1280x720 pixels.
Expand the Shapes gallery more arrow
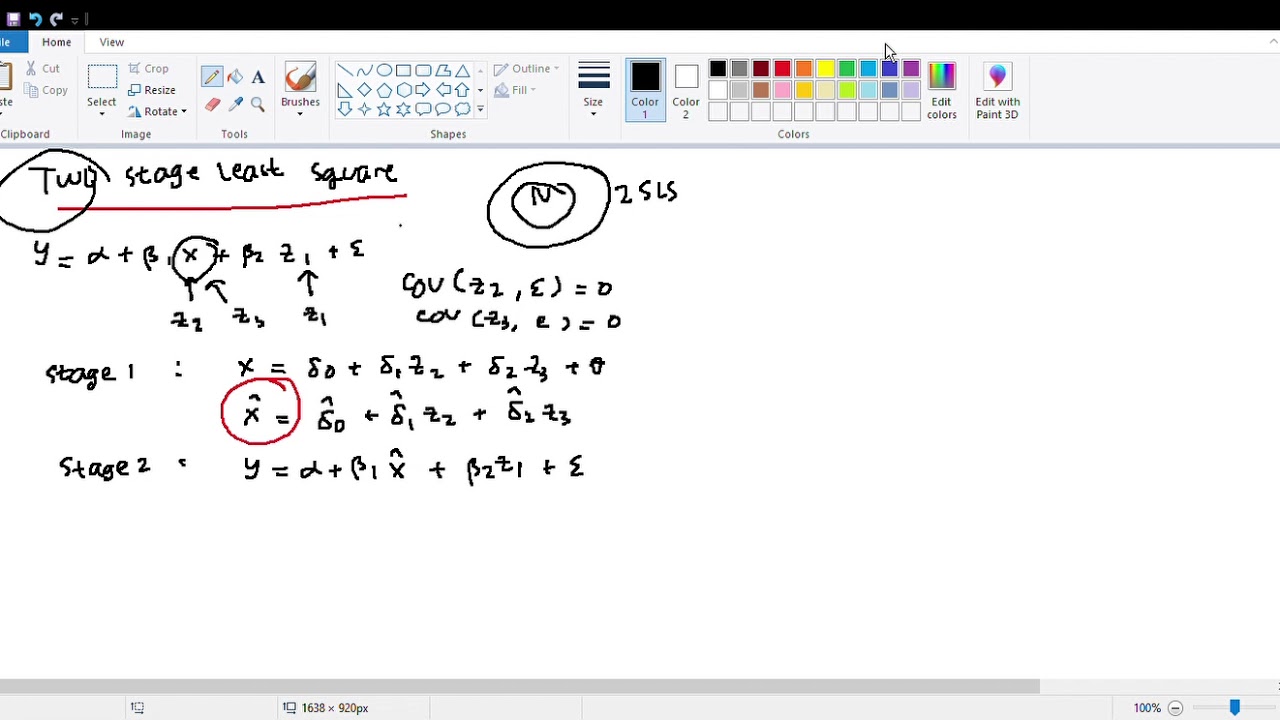[x=480, y=109]
